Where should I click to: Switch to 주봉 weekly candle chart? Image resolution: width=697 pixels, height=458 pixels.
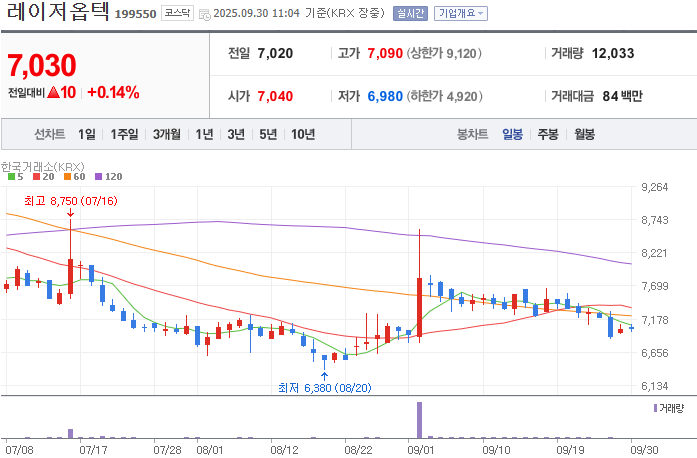tap(548, 134)
